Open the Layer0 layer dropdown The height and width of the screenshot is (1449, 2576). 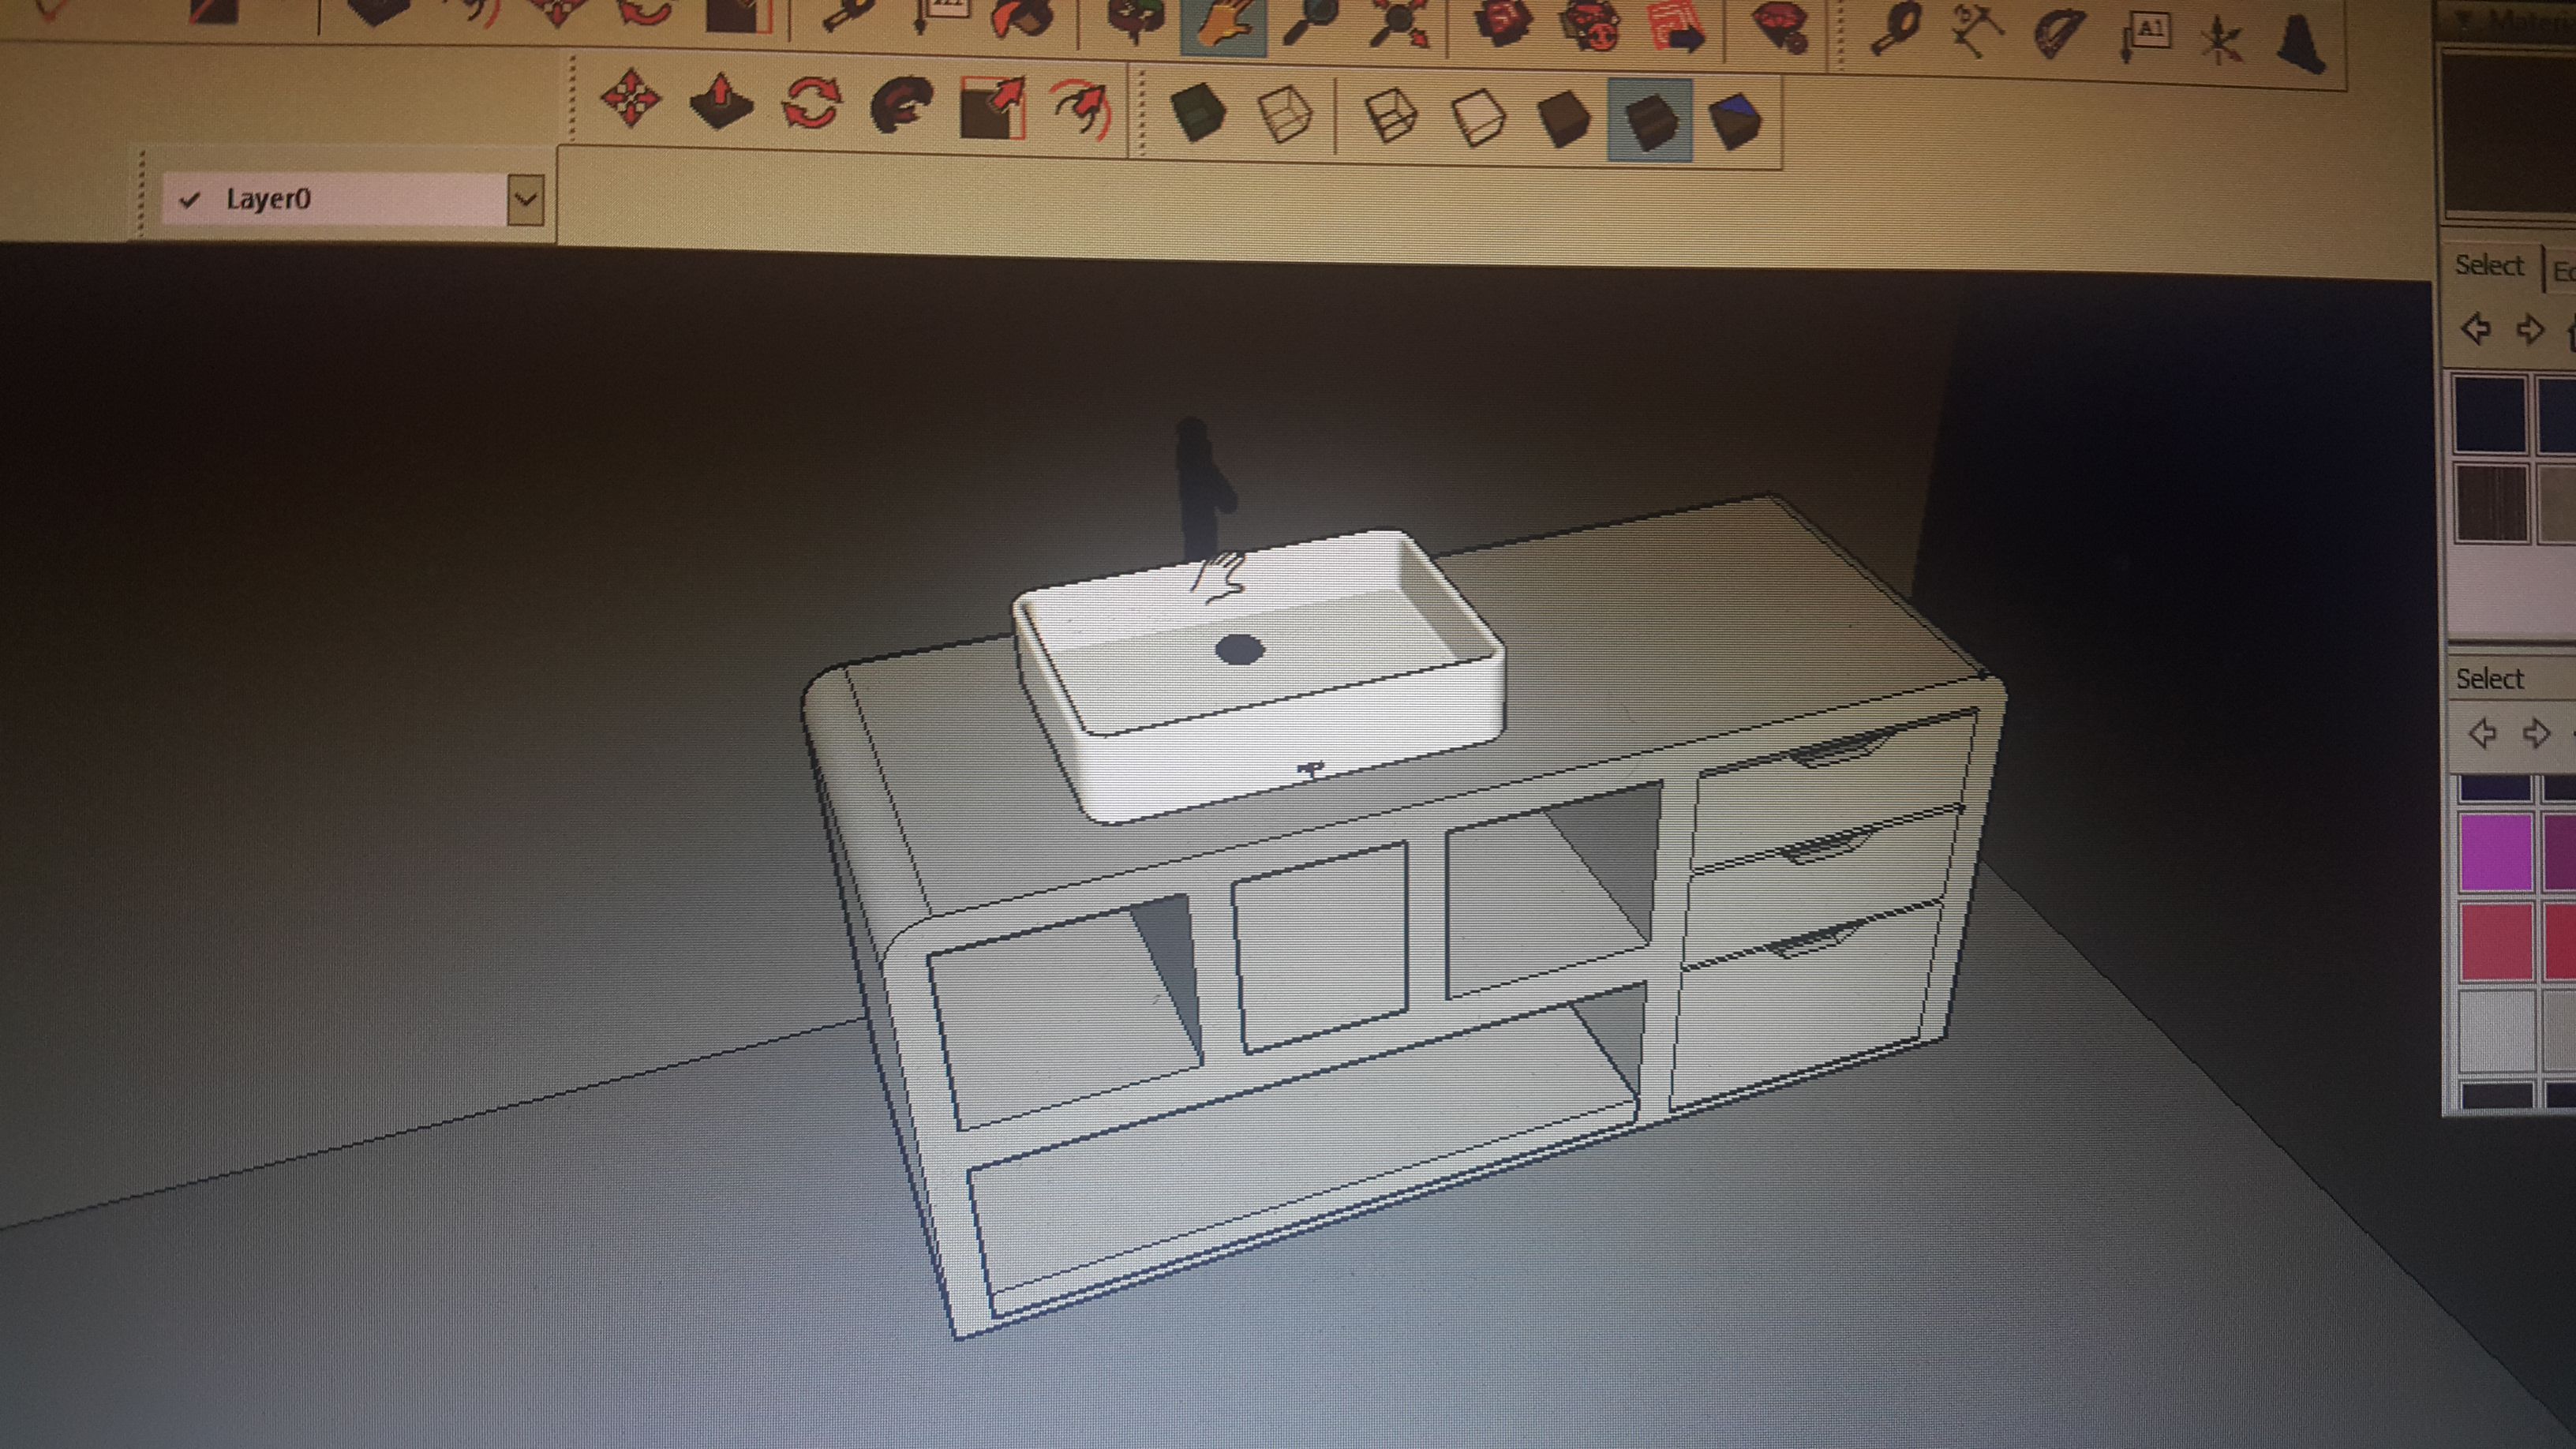526,199
